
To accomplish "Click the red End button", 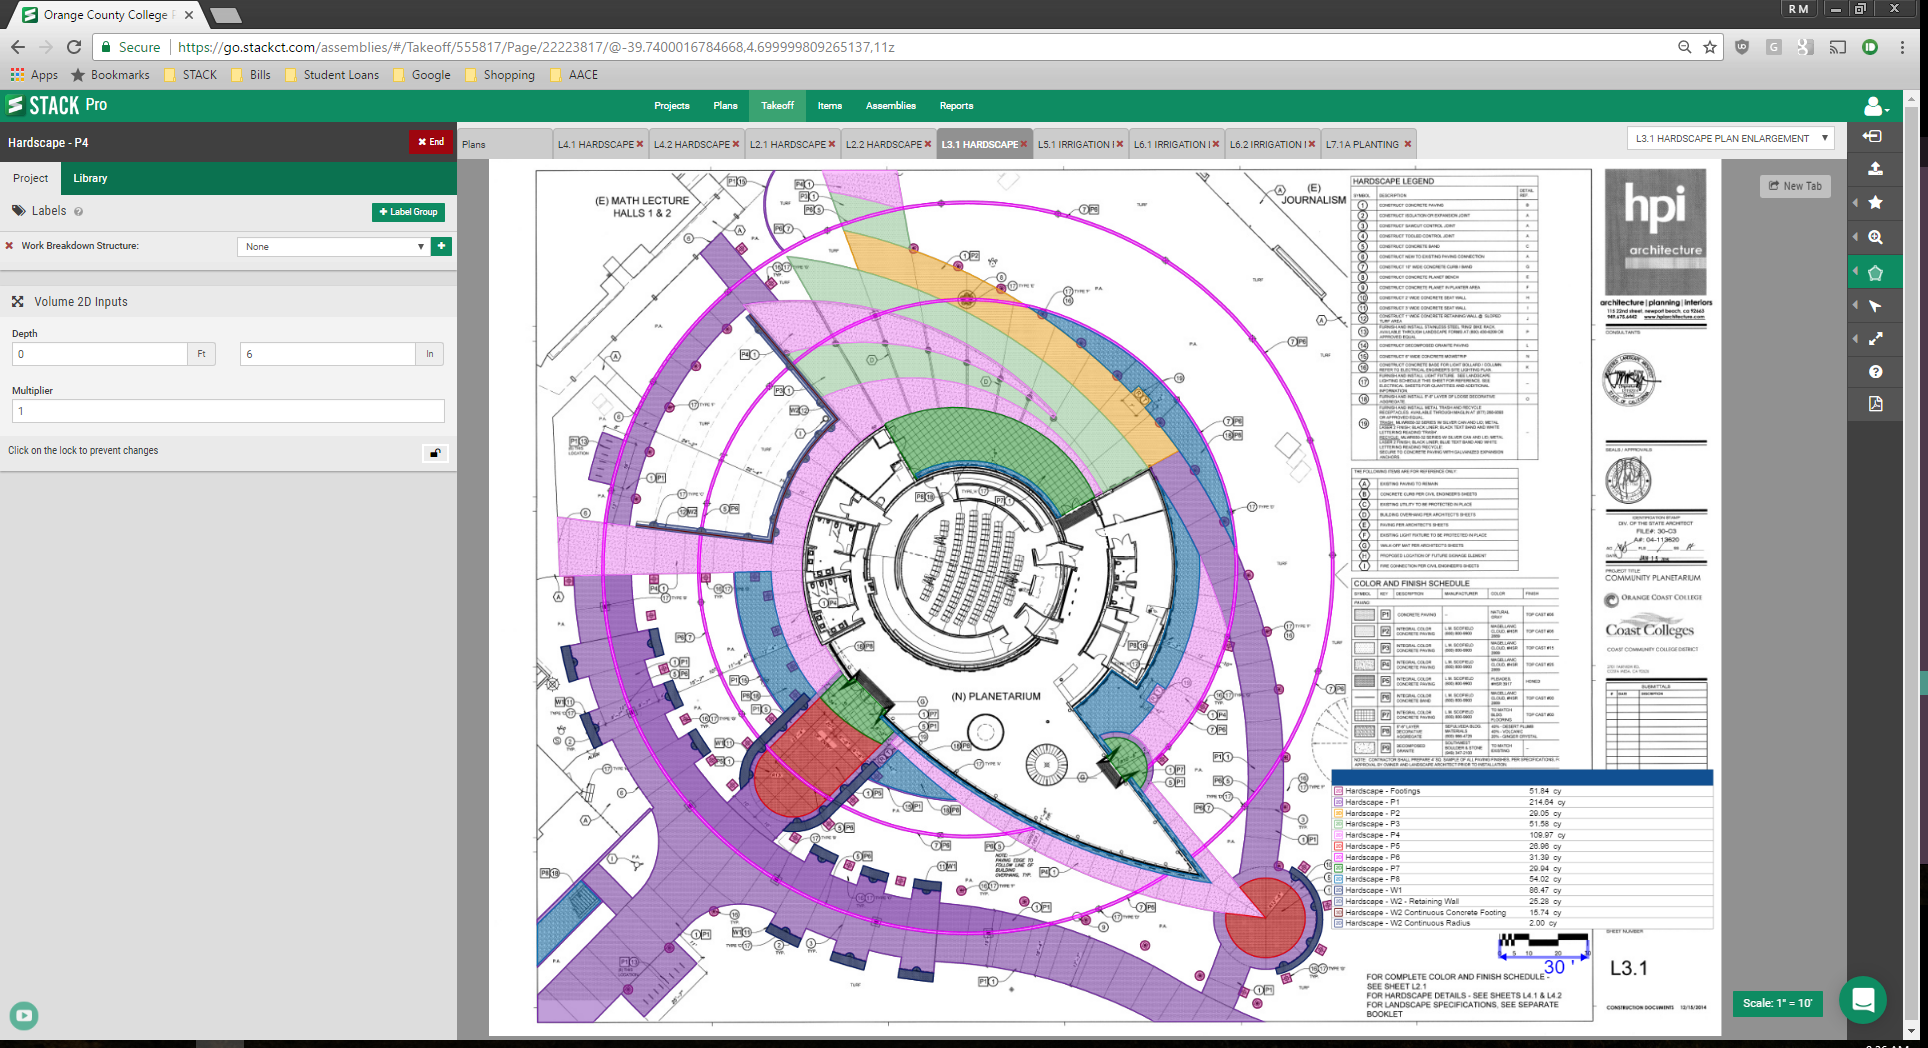I will pyautogui.click(x=431, y=142).
